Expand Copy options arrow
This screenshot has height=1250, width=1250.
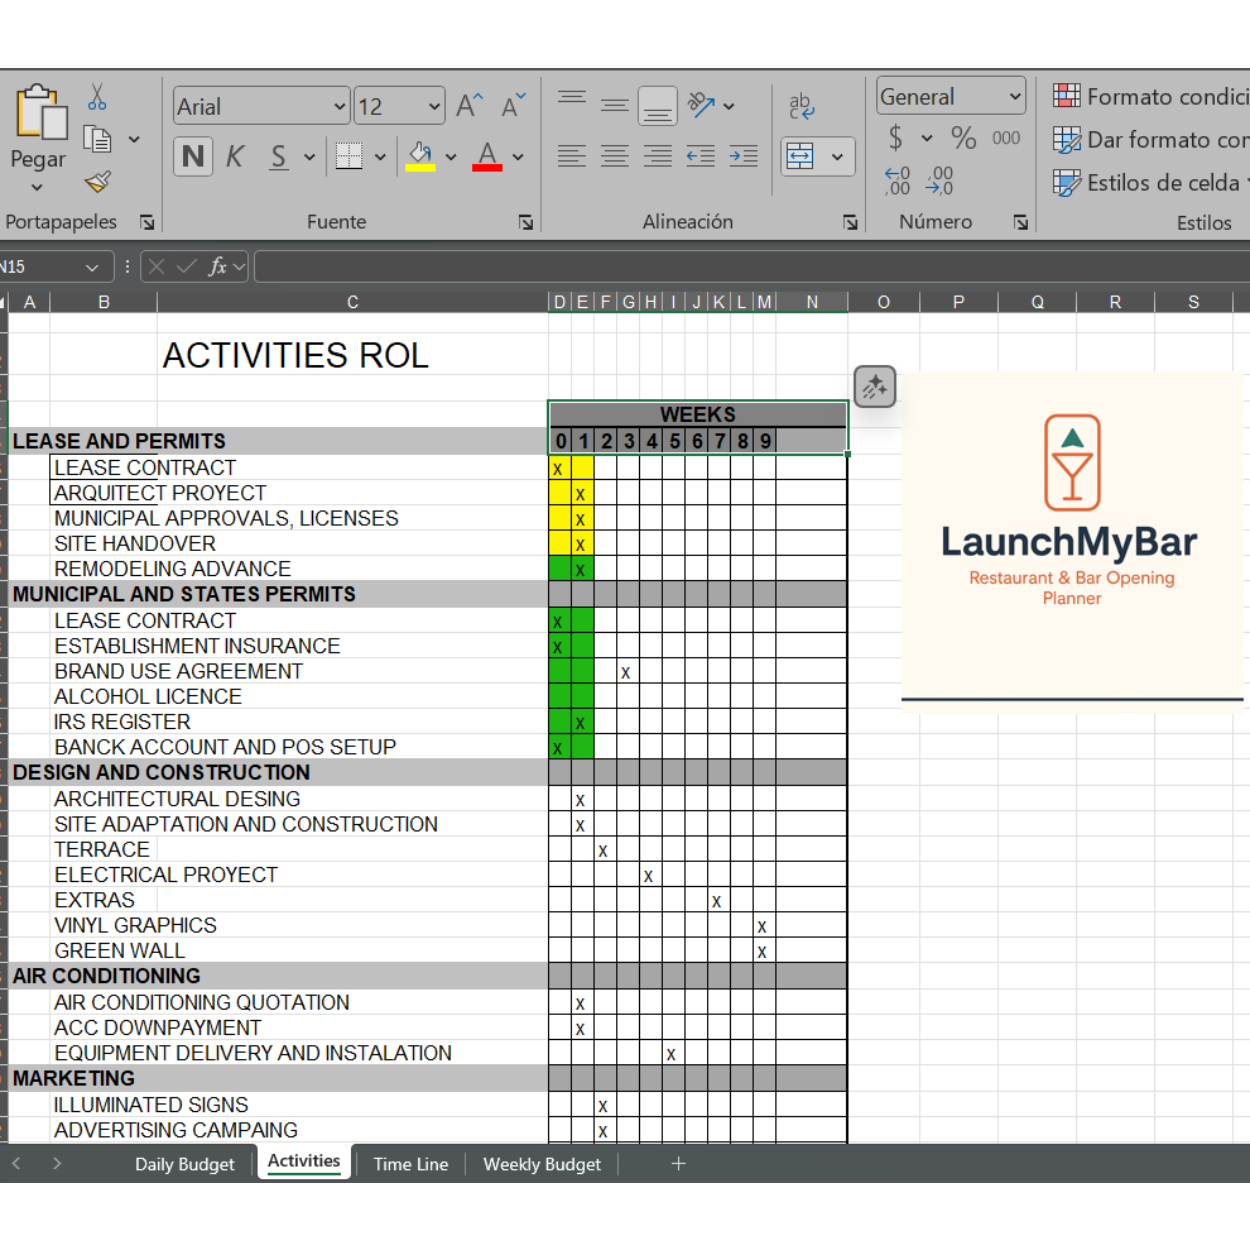point(134,140)
